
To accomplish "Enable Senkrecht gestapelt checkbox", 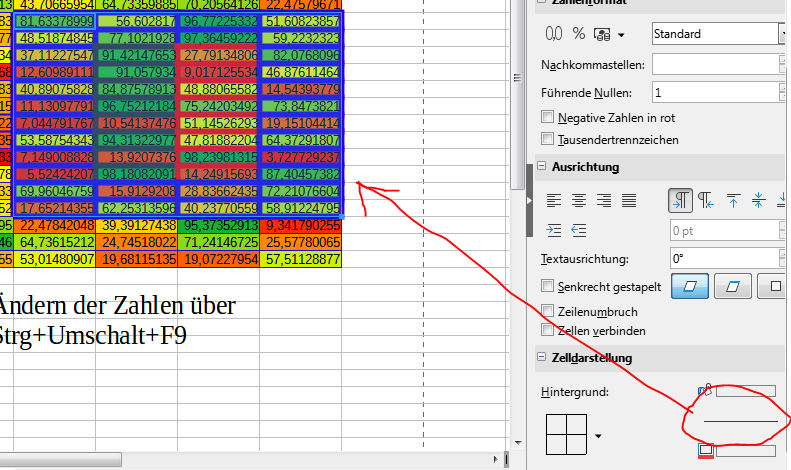I will click(547, 286).
